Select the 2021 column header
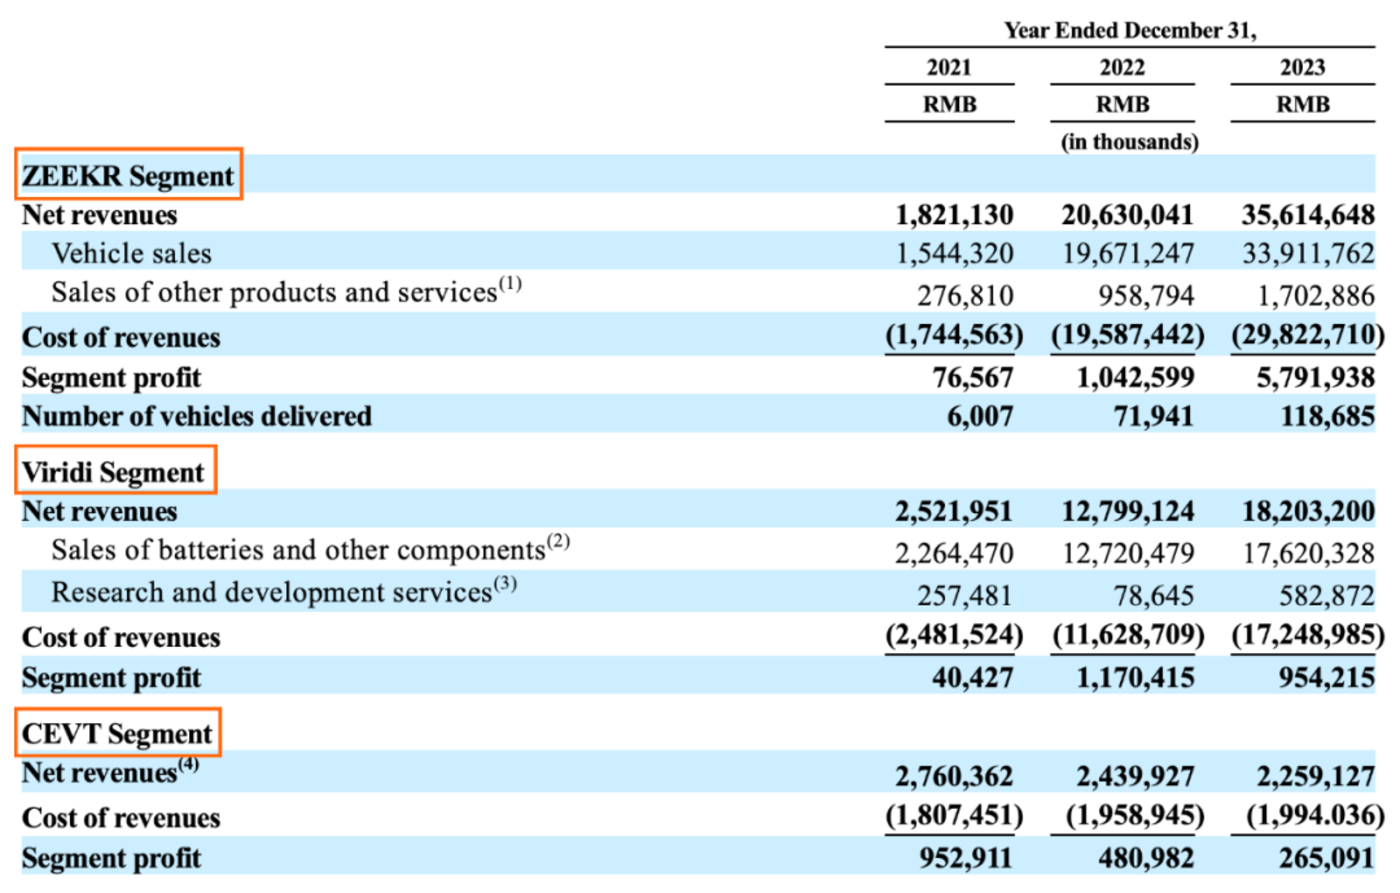 click(x=948, y=67)
